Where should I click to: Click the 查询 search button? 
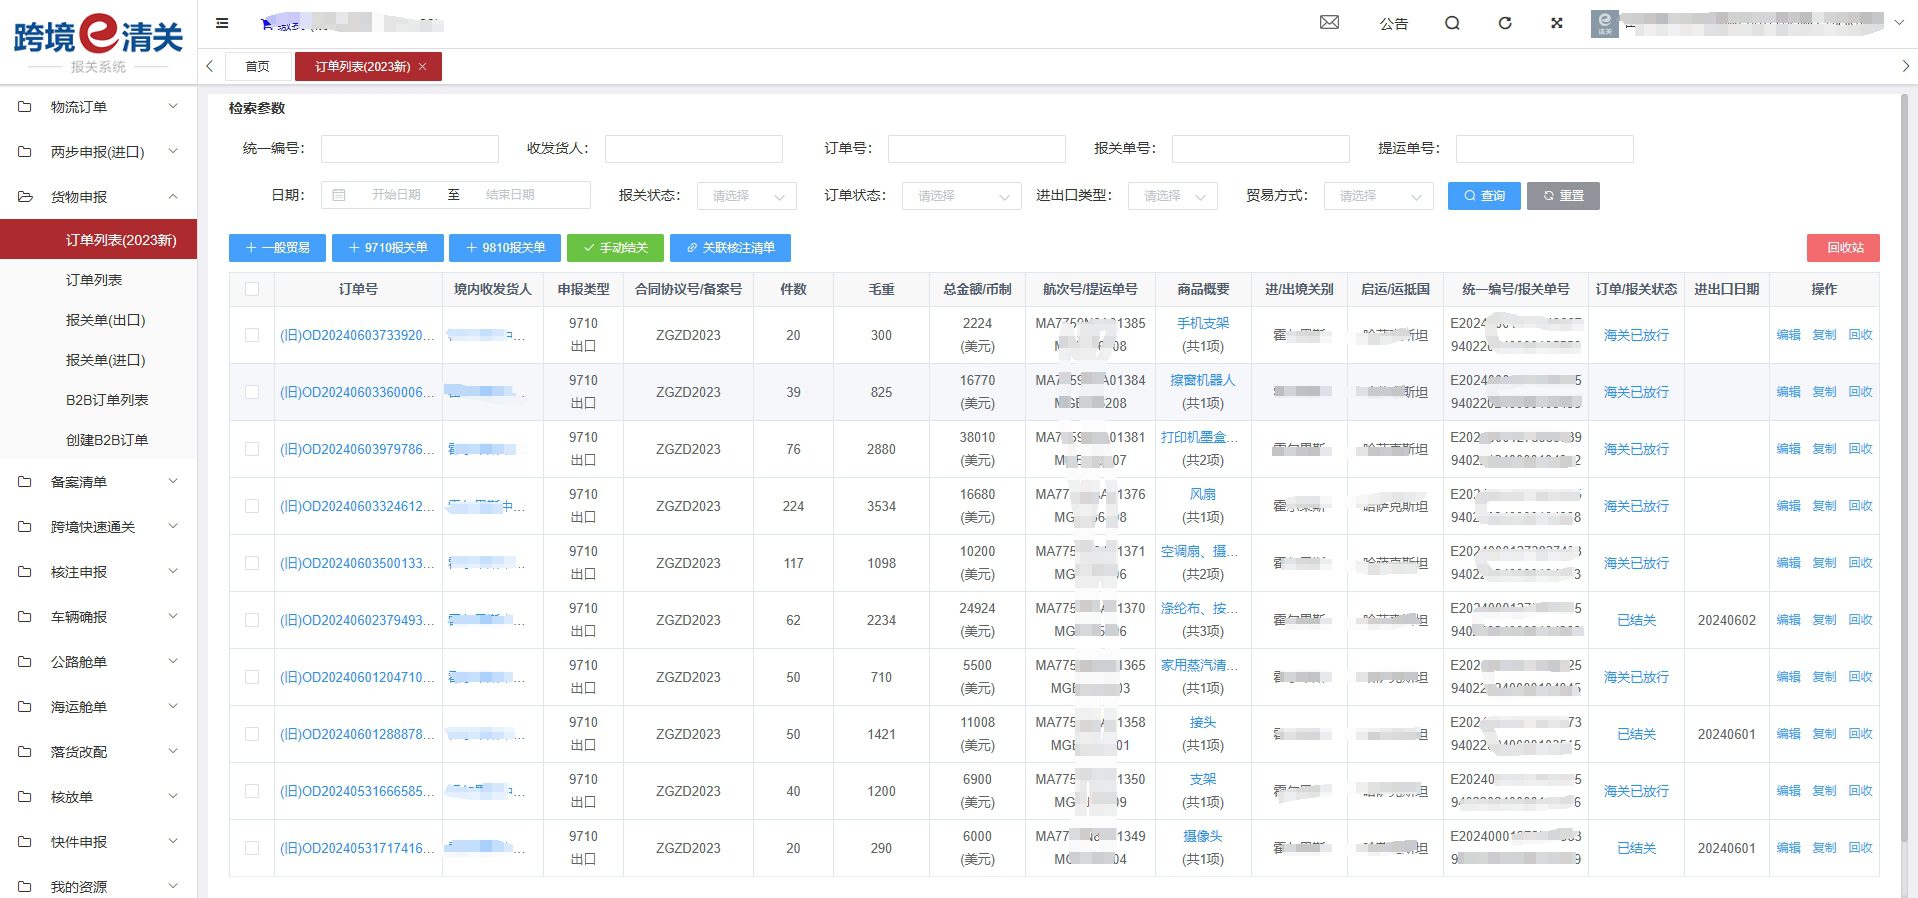pos(1483,196)
